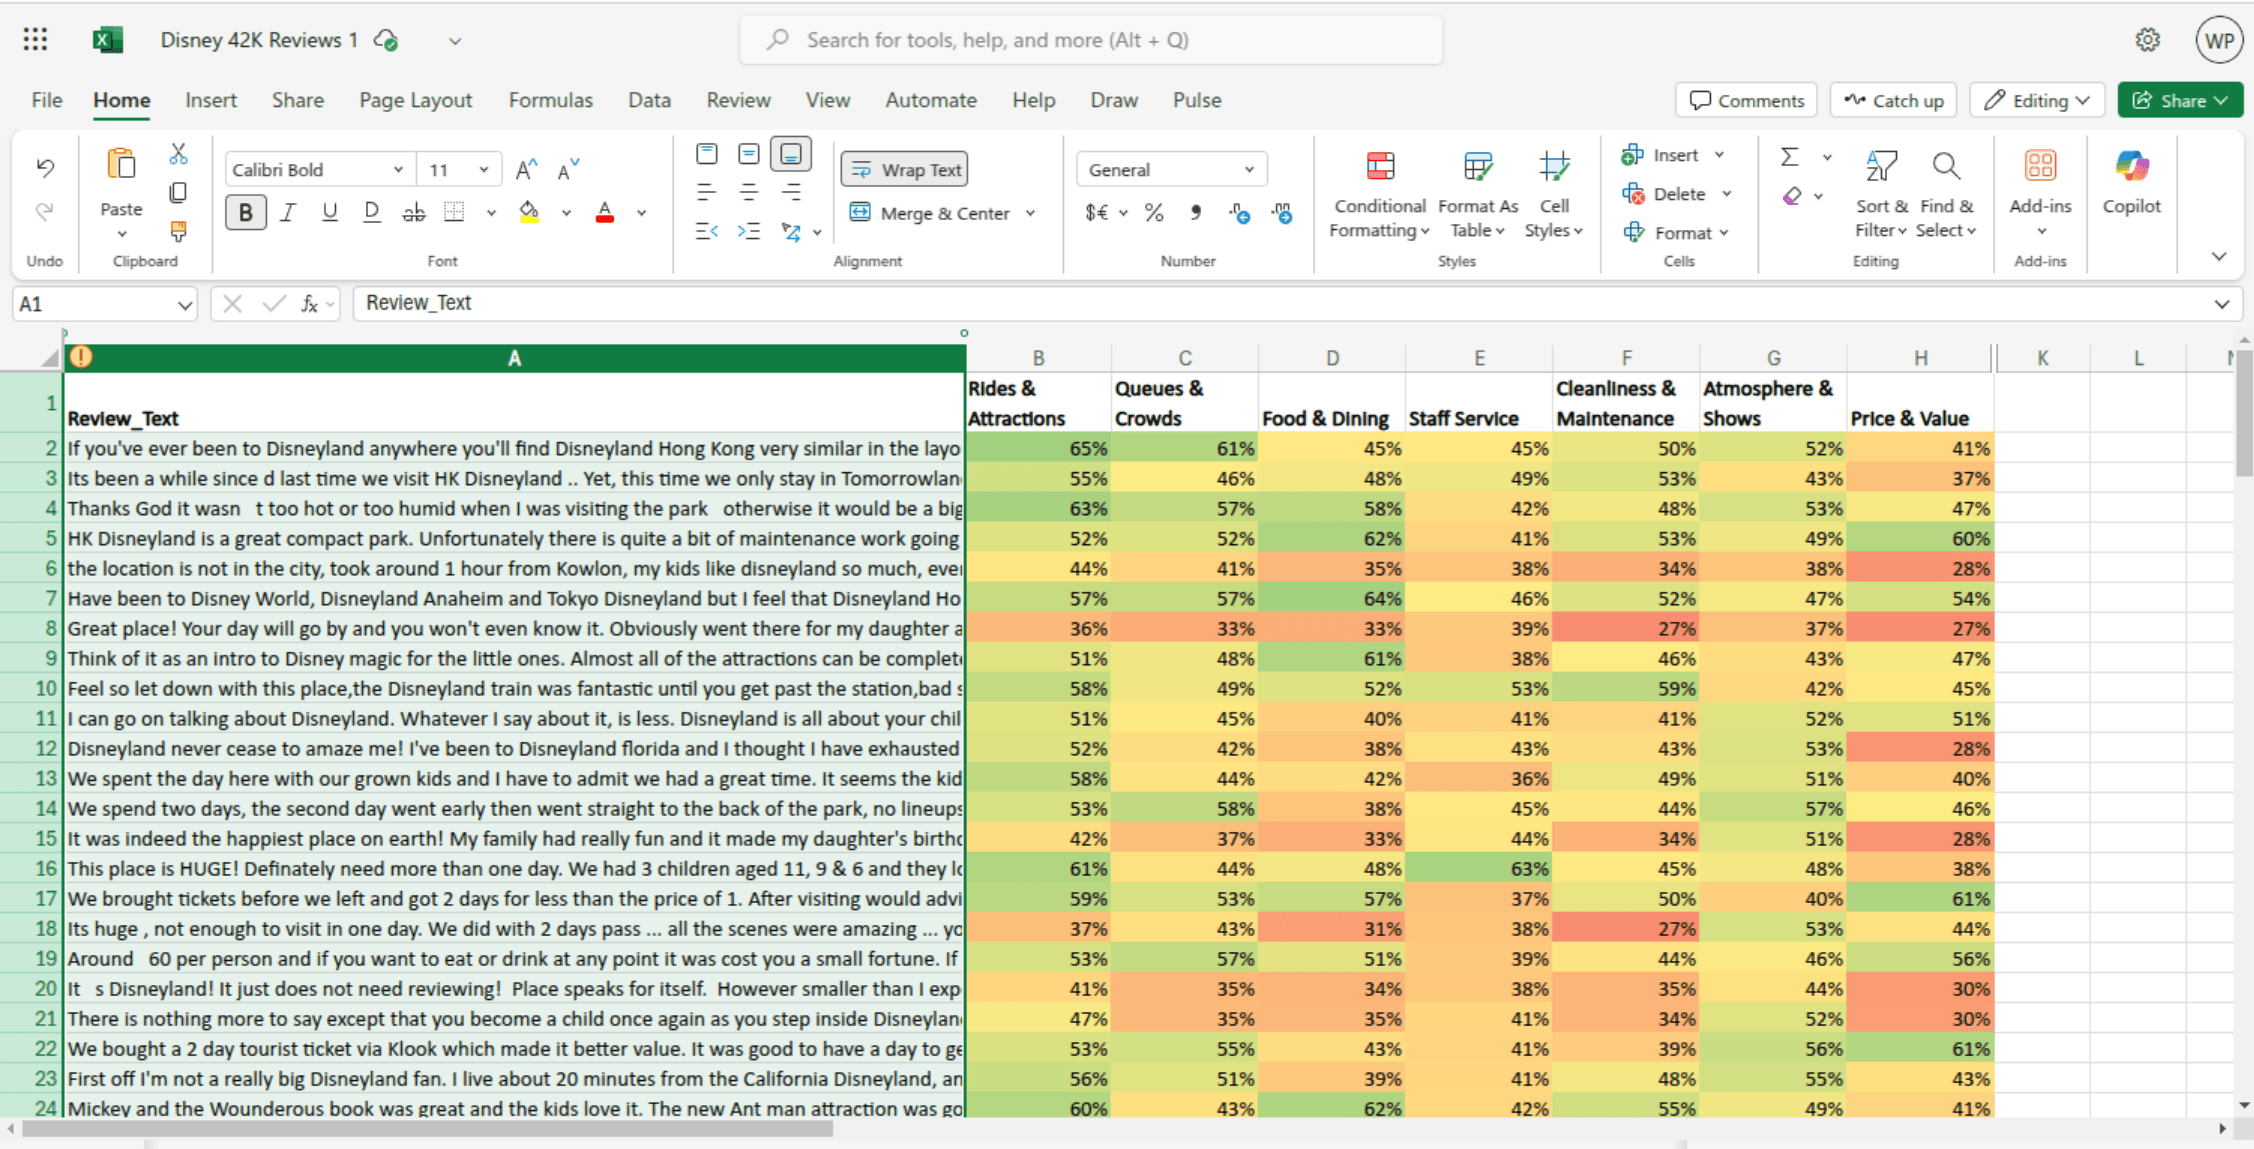2254x1149 pixels.
Task: Click the AutoSum sigma icon
Action: tap(1790, 156)
